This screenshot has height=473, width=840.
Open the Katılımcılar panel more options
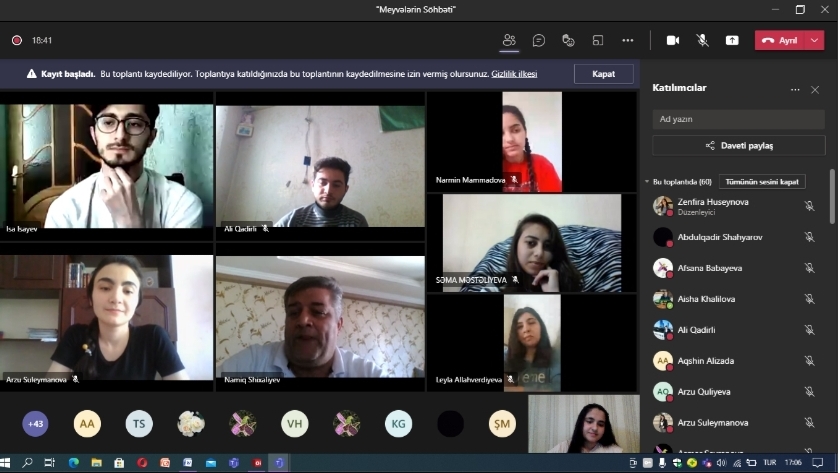pyautogui.click(x=795, y=89)
